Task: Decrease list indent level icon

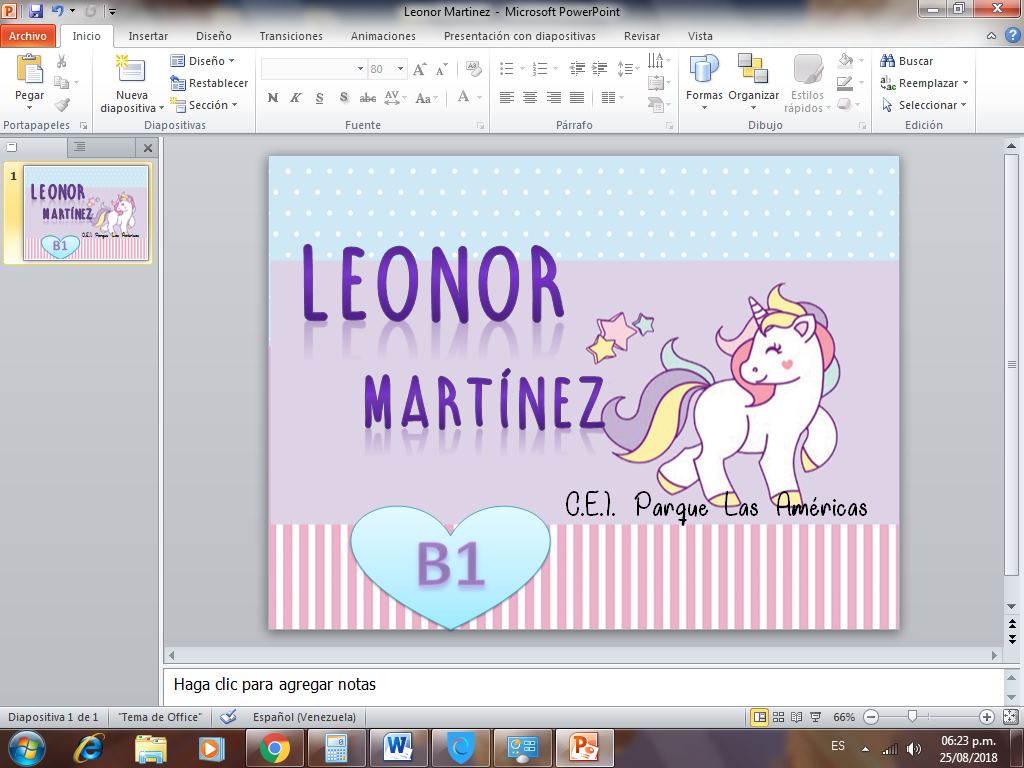Action: coord(577,69)
